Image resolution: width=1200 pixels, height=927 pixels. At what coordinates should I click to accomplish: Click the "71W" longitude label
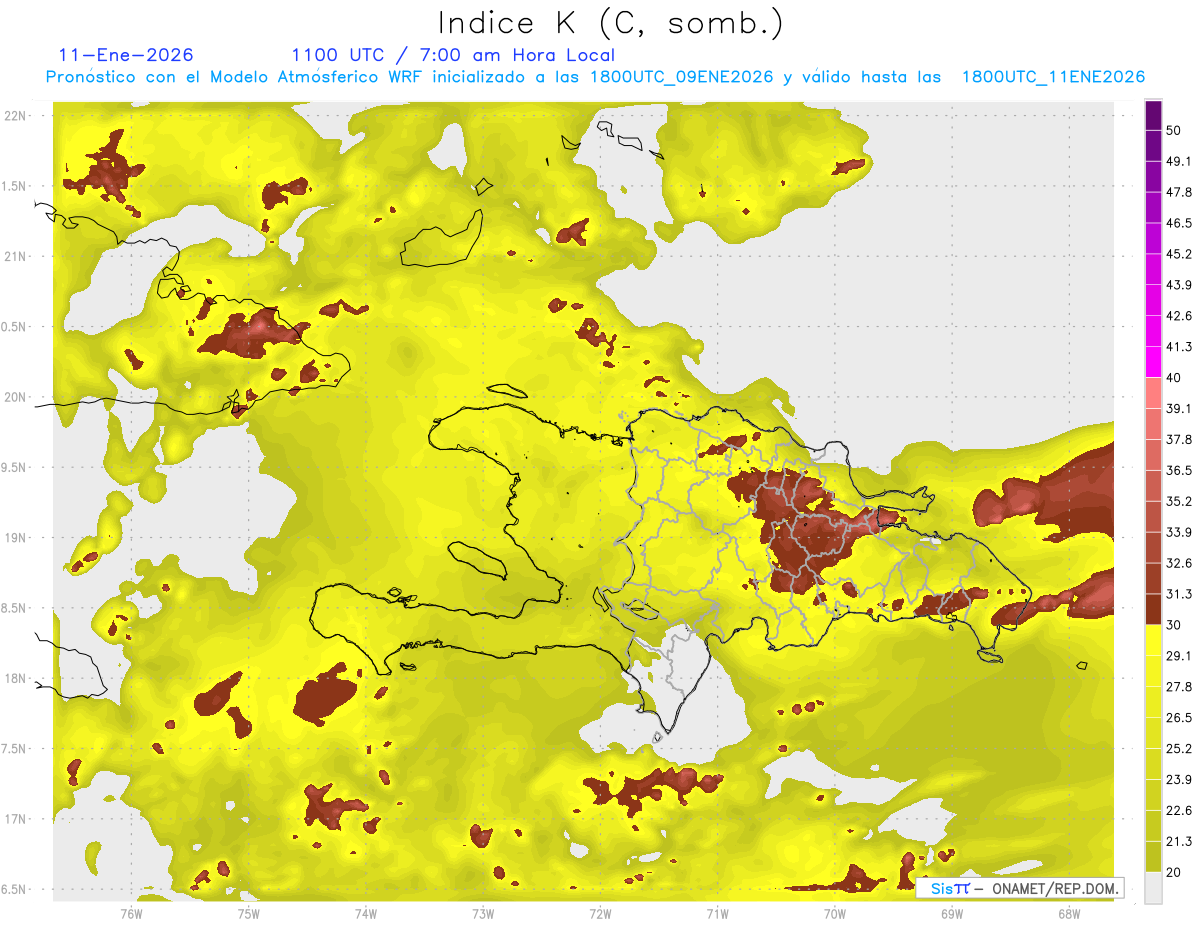pos(717,913)
